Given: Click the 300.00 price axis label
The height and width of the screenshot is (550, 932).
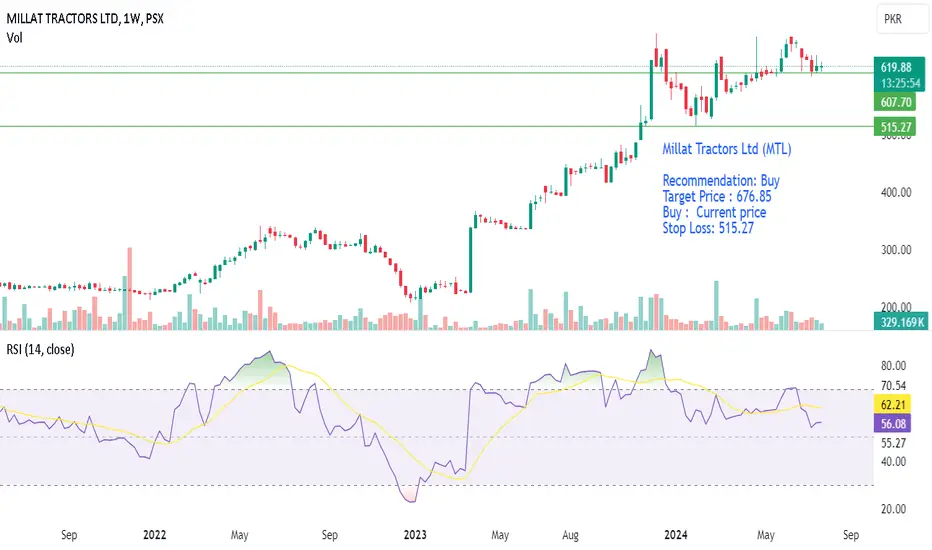Looking at the screenshot, I should pyautogui.click(x=896, y=250).
